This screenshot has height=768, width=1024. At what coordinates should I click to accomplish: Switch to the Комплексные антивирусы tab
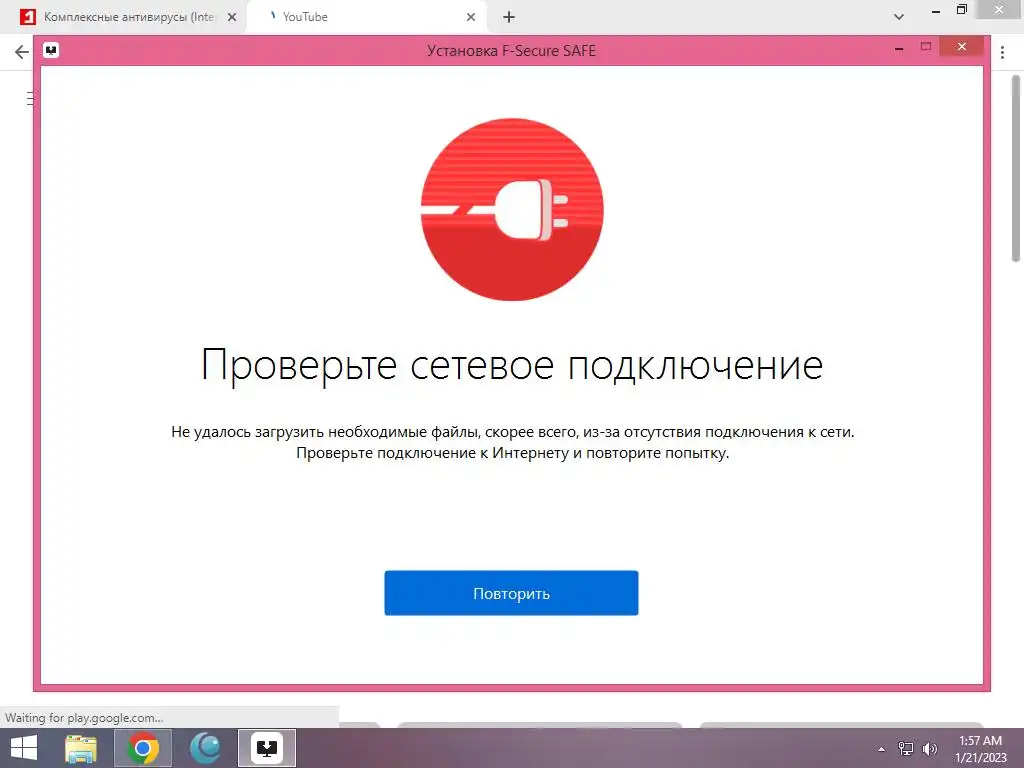129,17
